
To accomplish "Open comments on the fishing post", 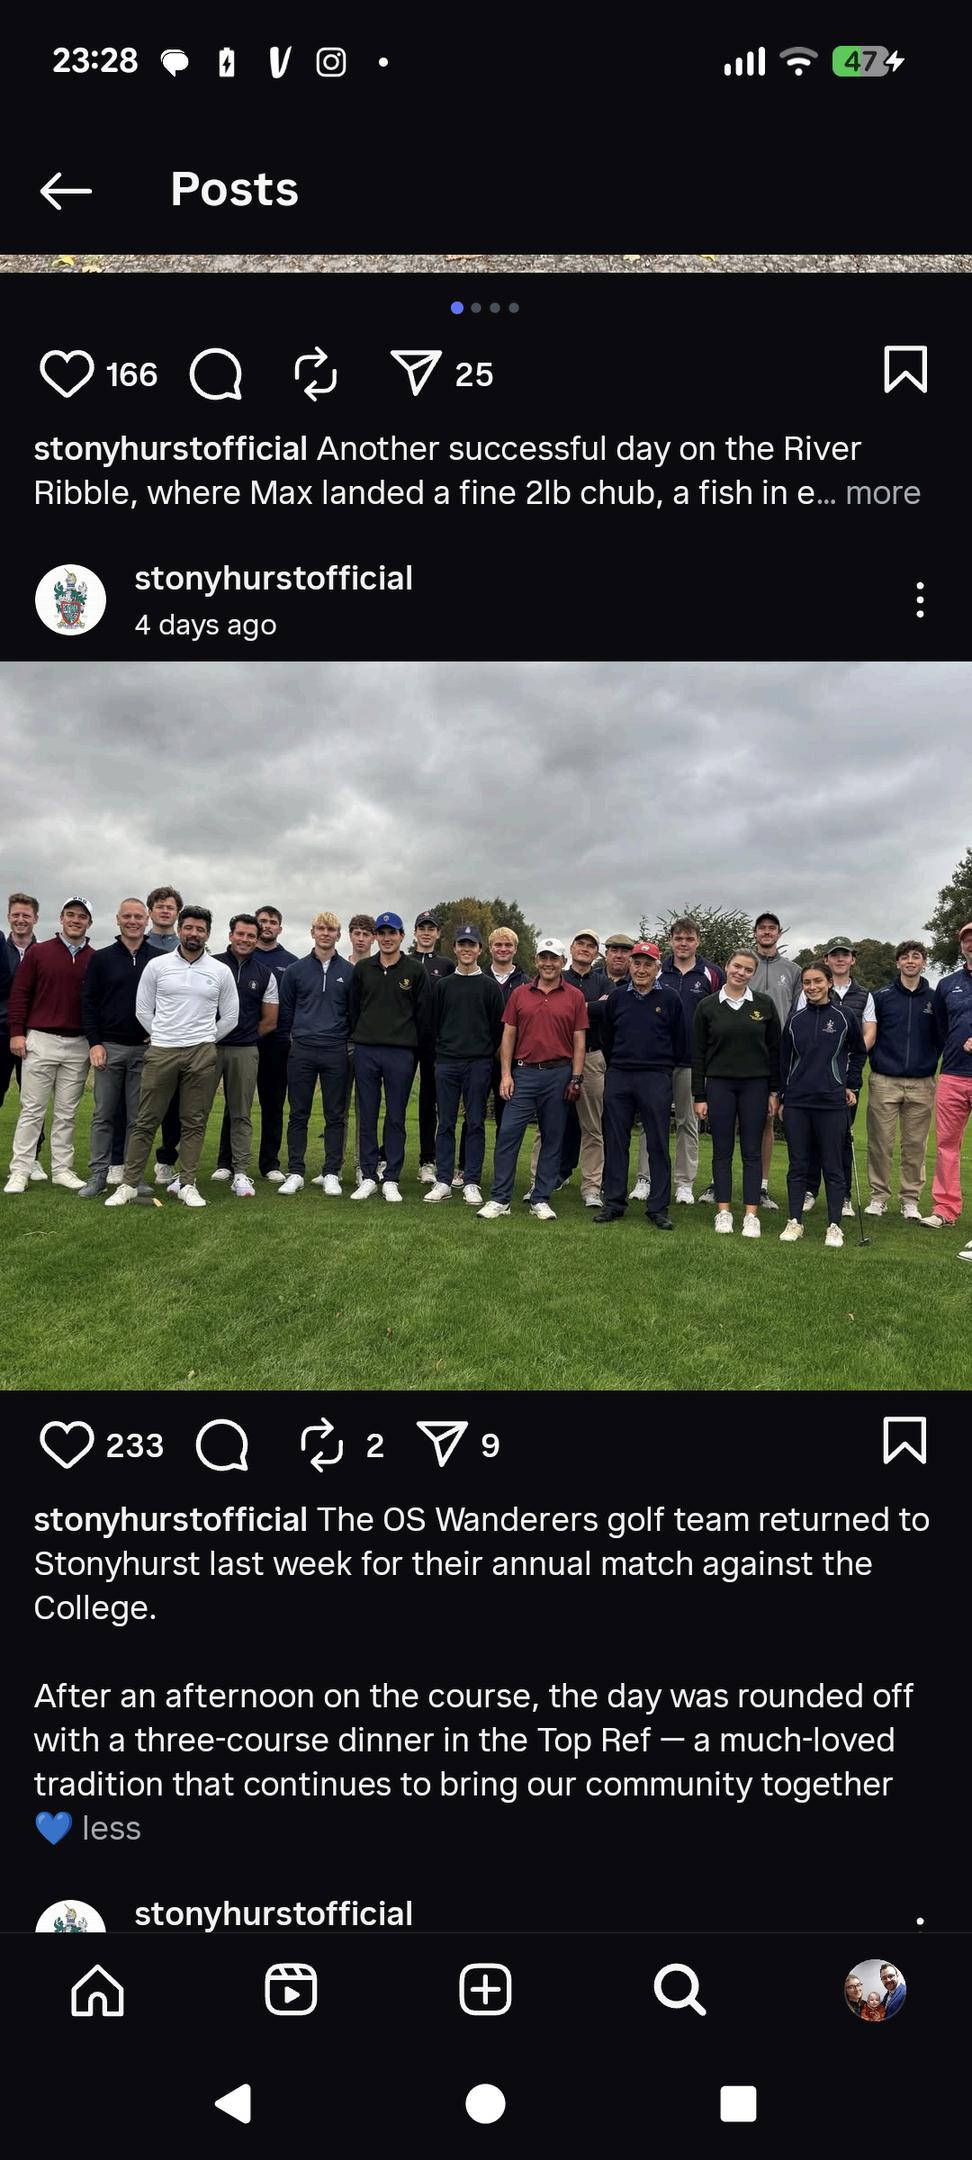I will pyautogui.click(x=216, y=374).
